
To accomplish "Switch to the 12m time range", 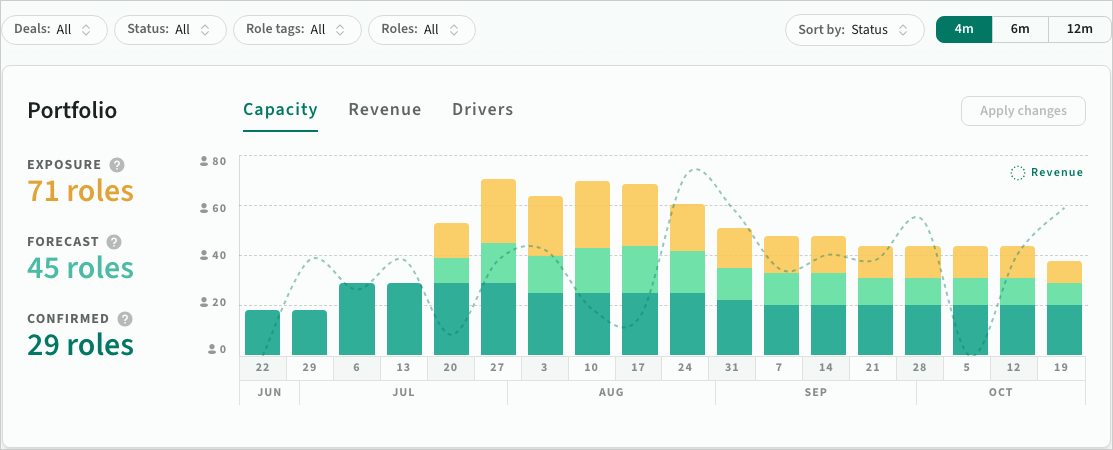I will tap(1080, 29).
